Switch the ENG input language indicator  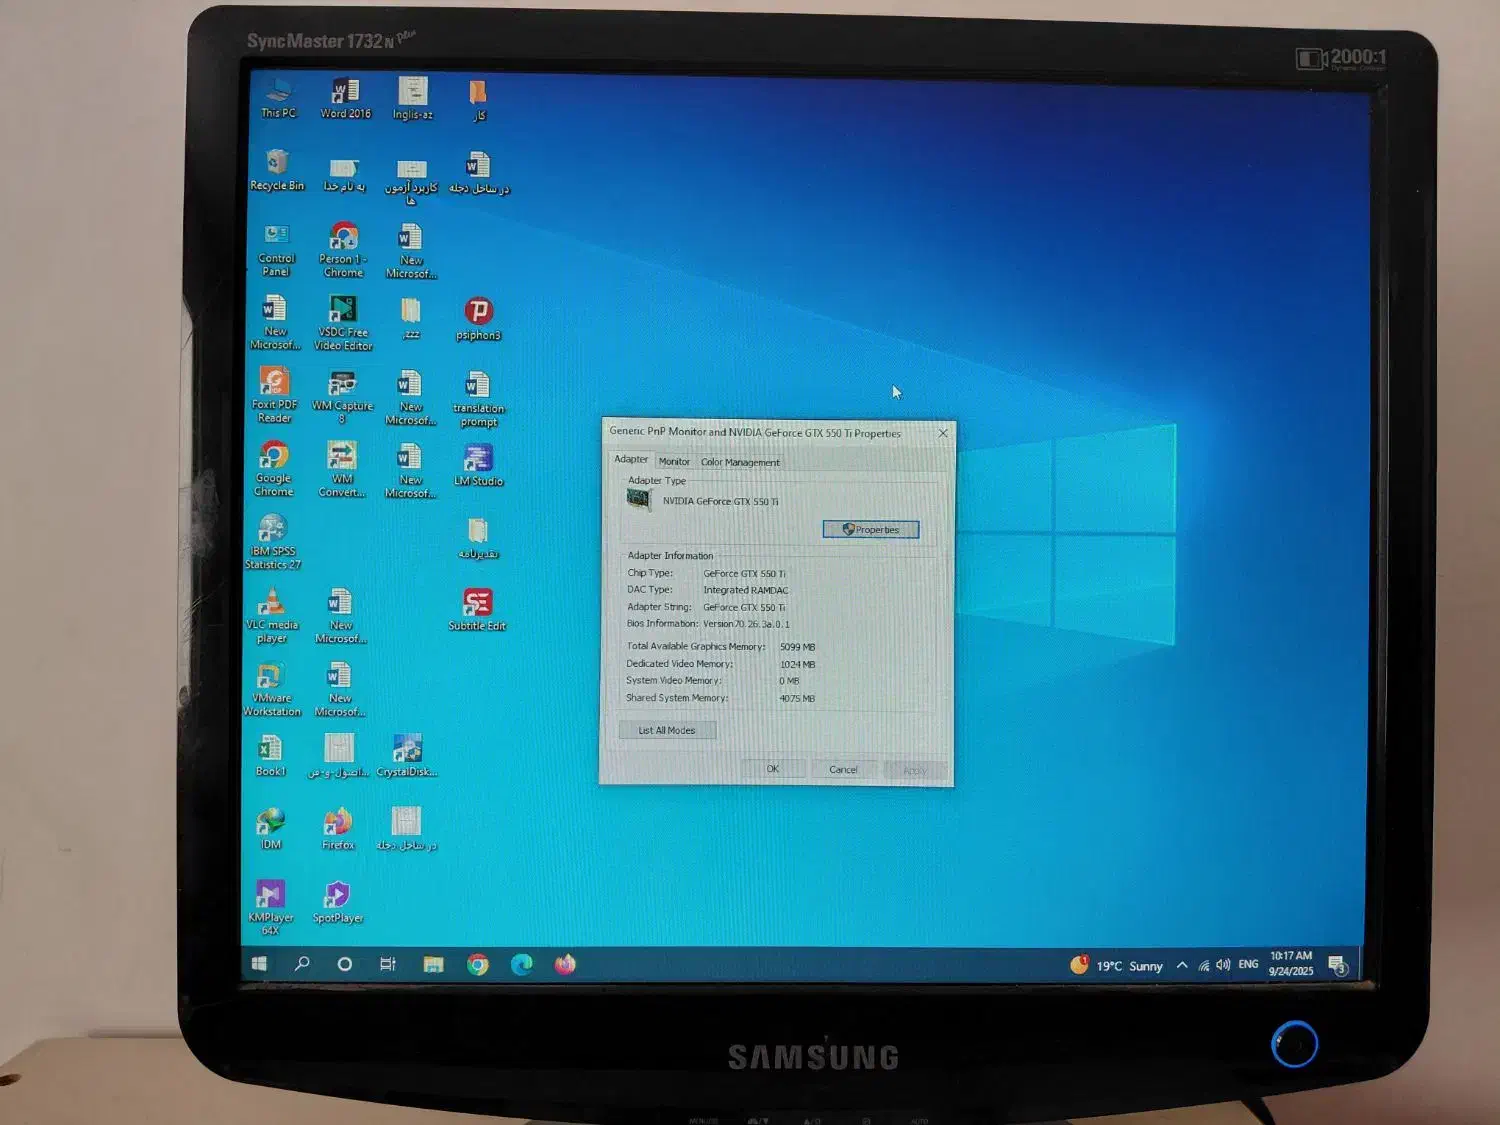(x=1248, y=964)
